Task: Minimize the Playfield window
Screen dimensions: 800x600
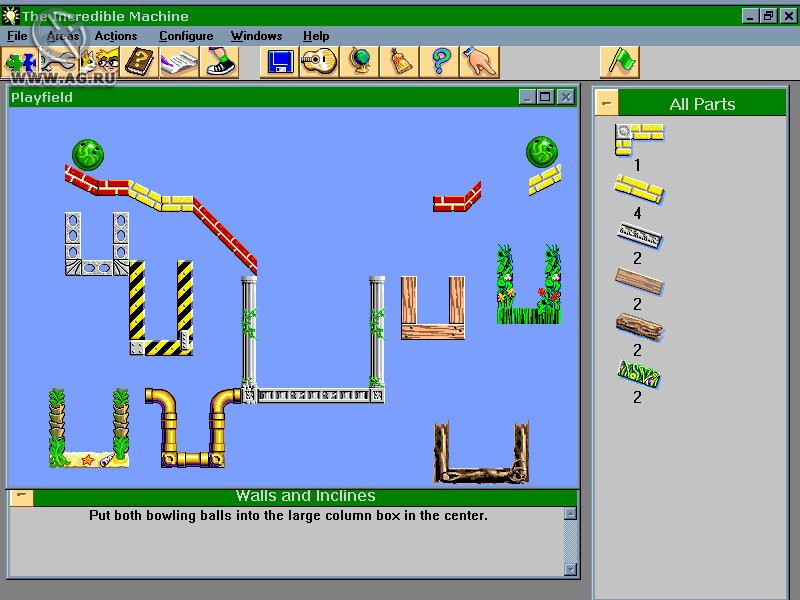Action: [527, 97]
